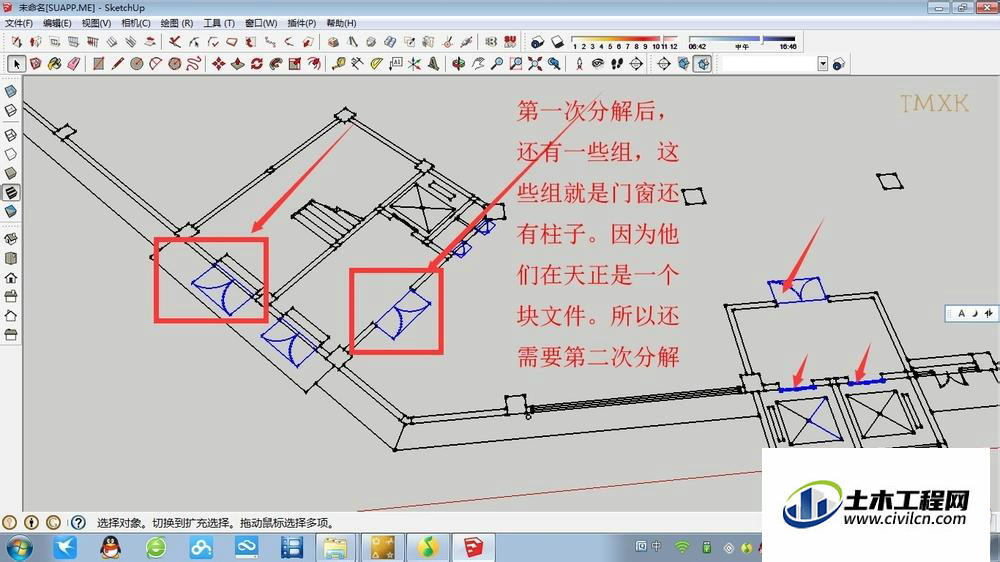Viewport: 1000px width, 562px height.
Task: Open the layer selection dropdown
Action: (x=823, y=64)
